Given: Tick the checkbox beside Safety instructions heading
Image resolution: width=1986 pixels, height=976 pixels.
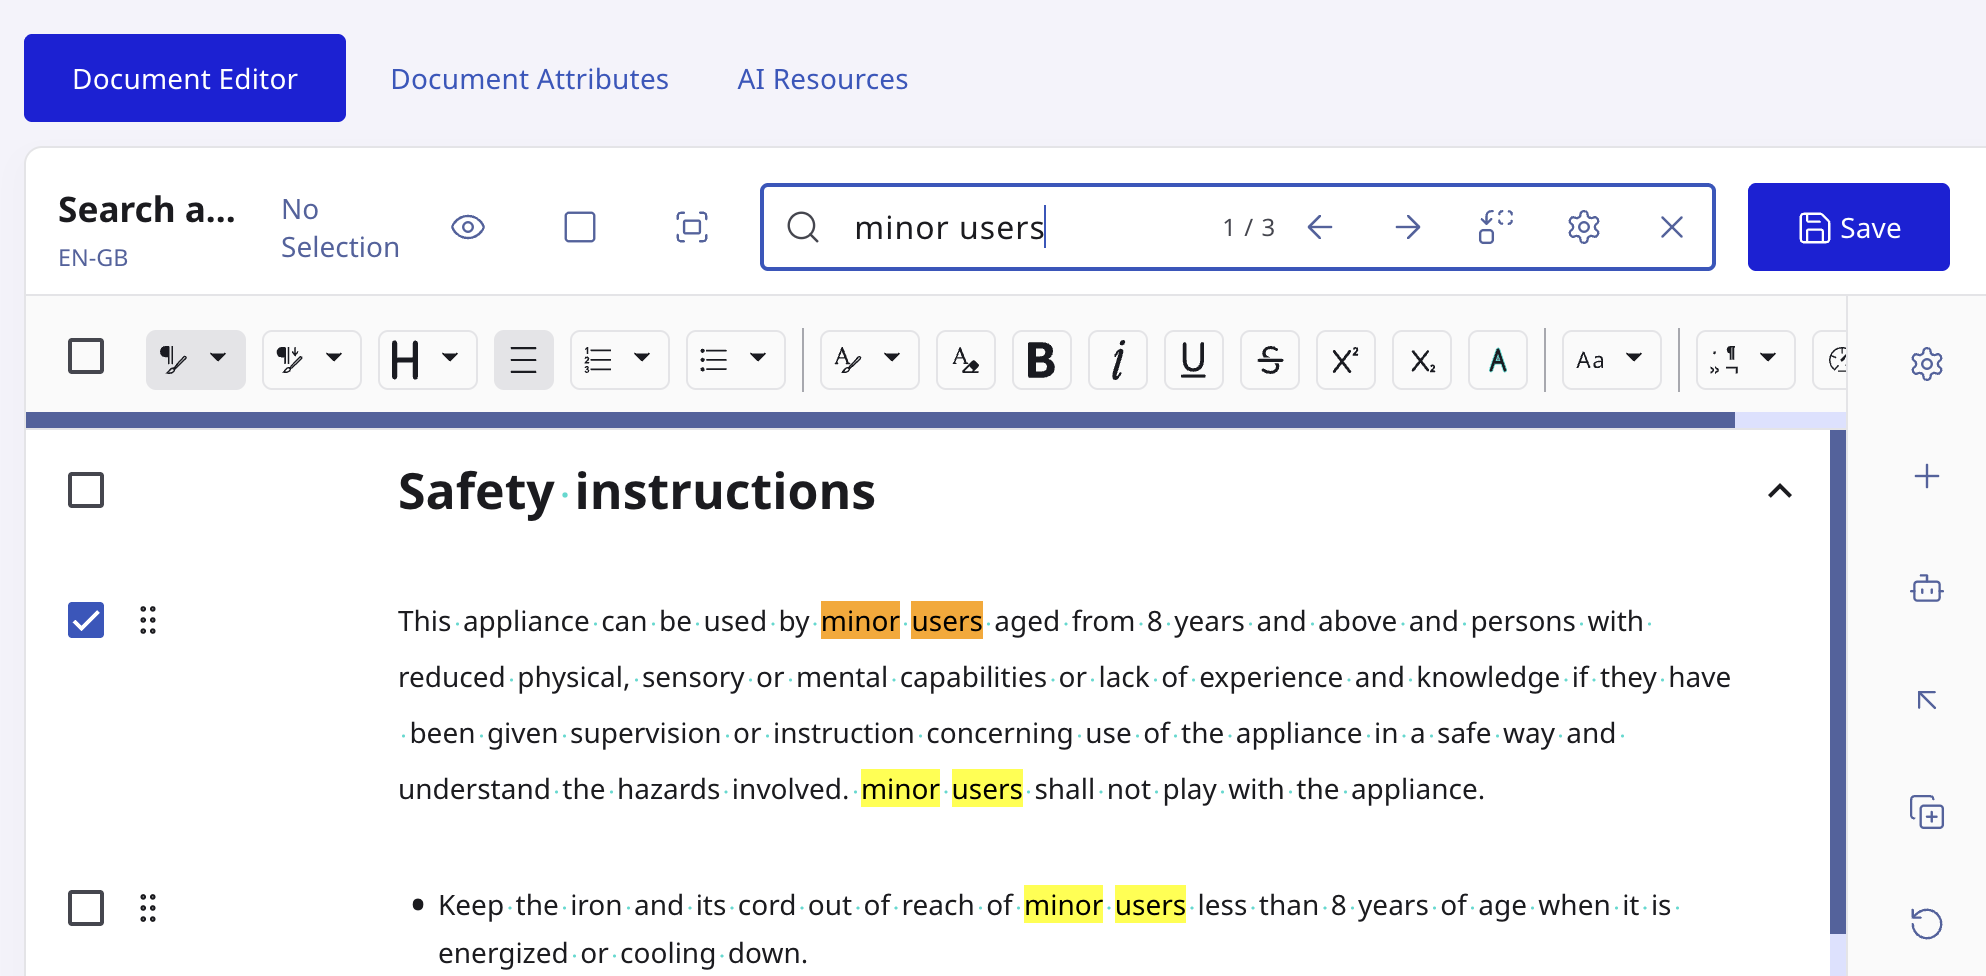Looking at the screenshot, I should [x=86, y=490].
